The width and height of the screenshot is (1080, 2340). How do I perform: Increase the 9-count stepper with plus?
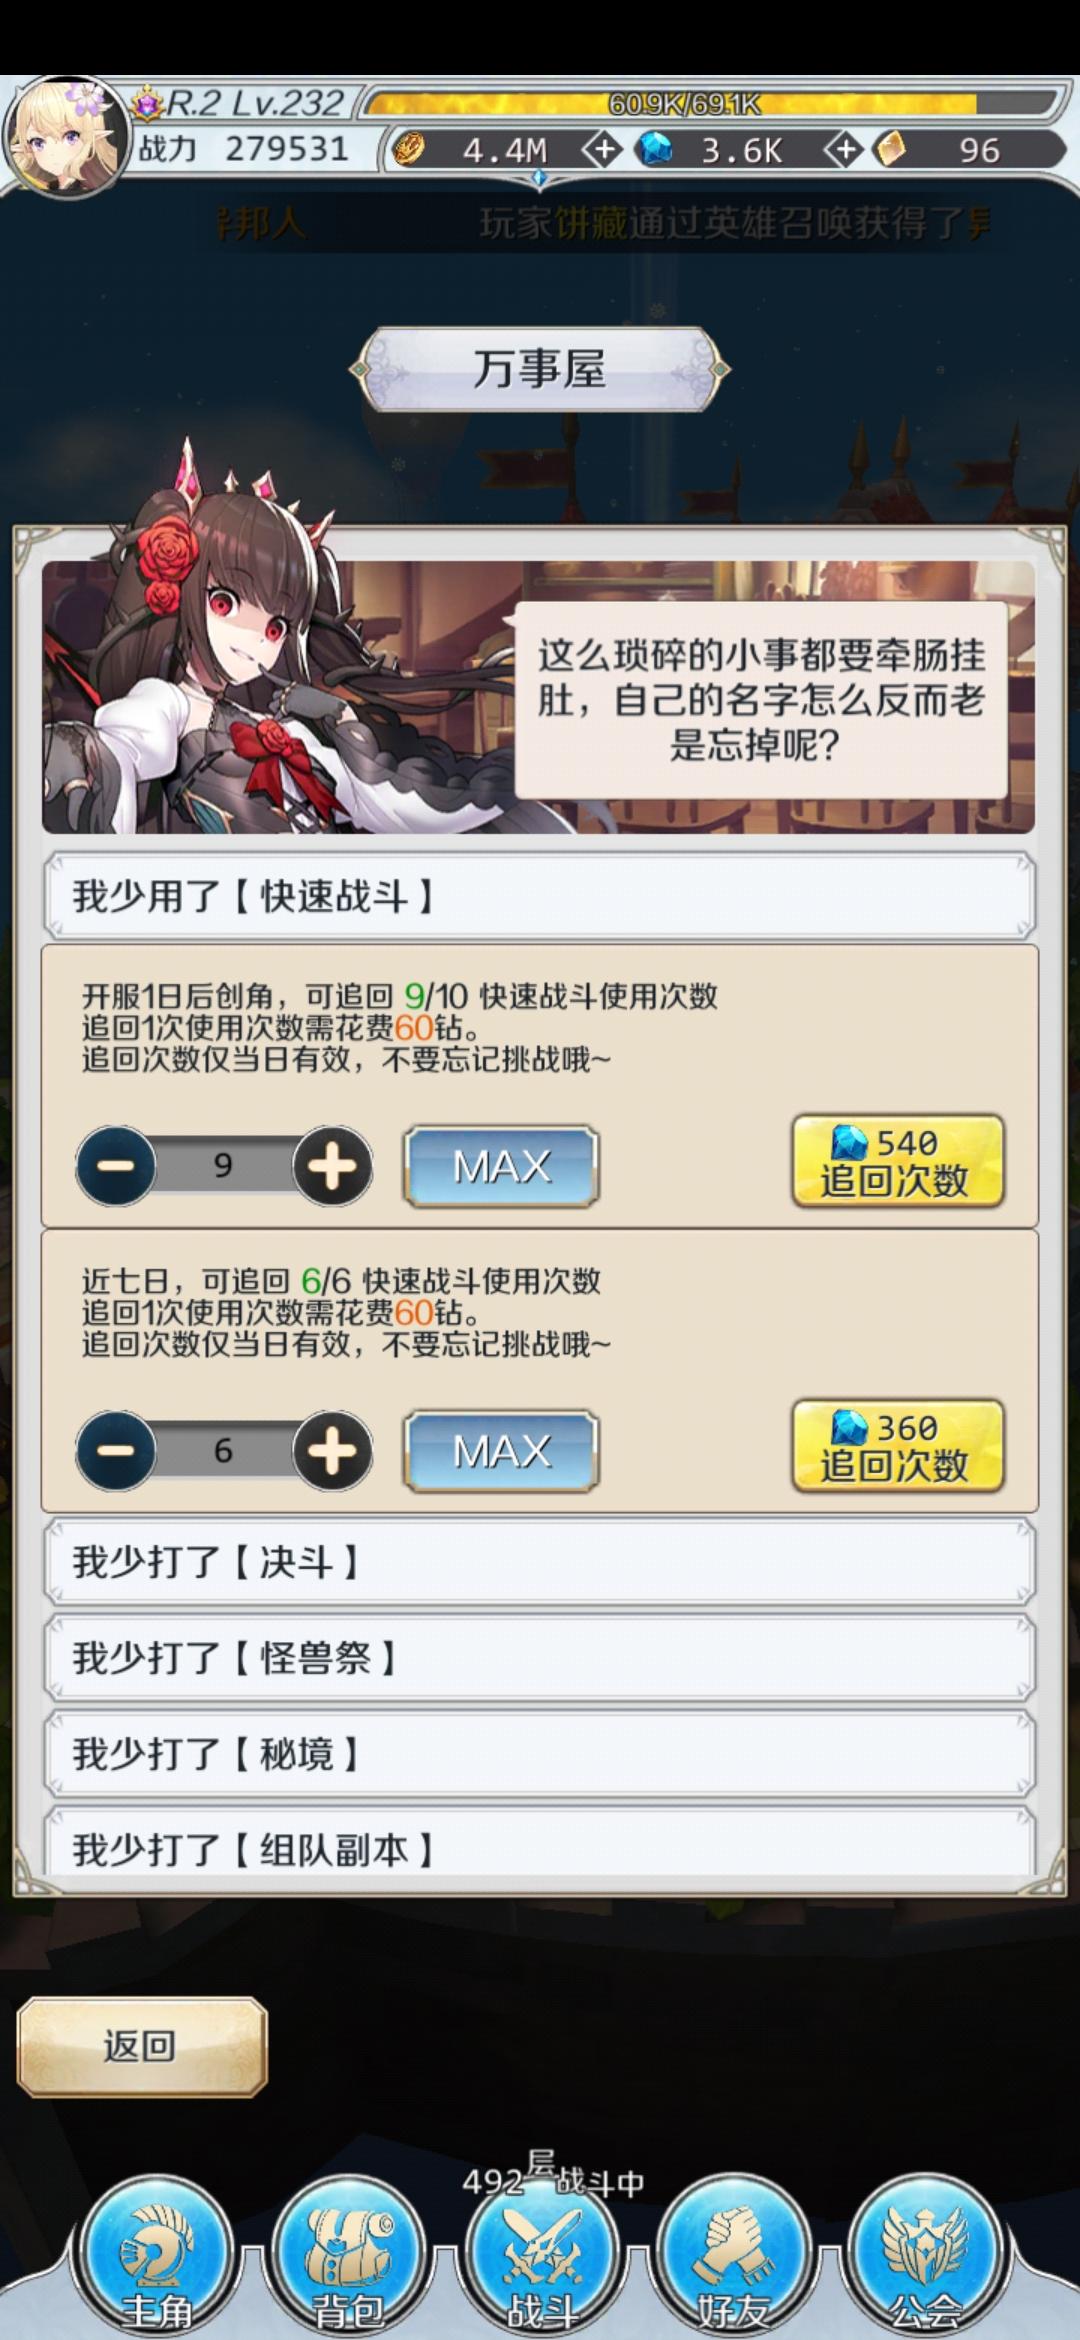(332, 1166)
